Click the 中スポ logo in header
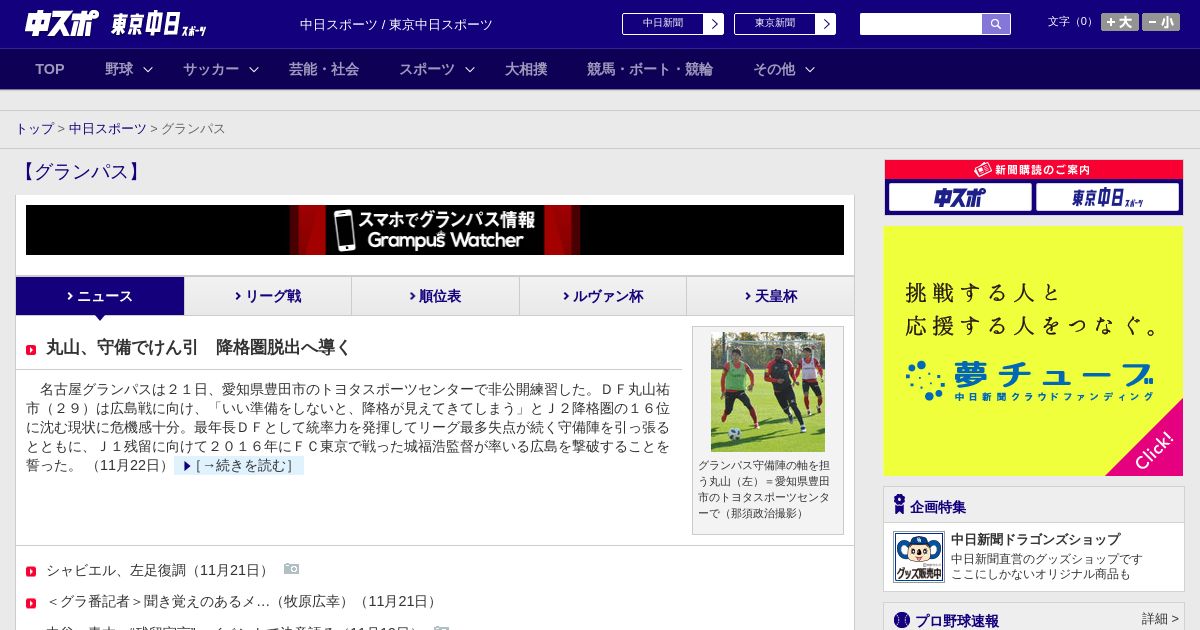This screenshot has width=1200, height=630. [62, 23]
